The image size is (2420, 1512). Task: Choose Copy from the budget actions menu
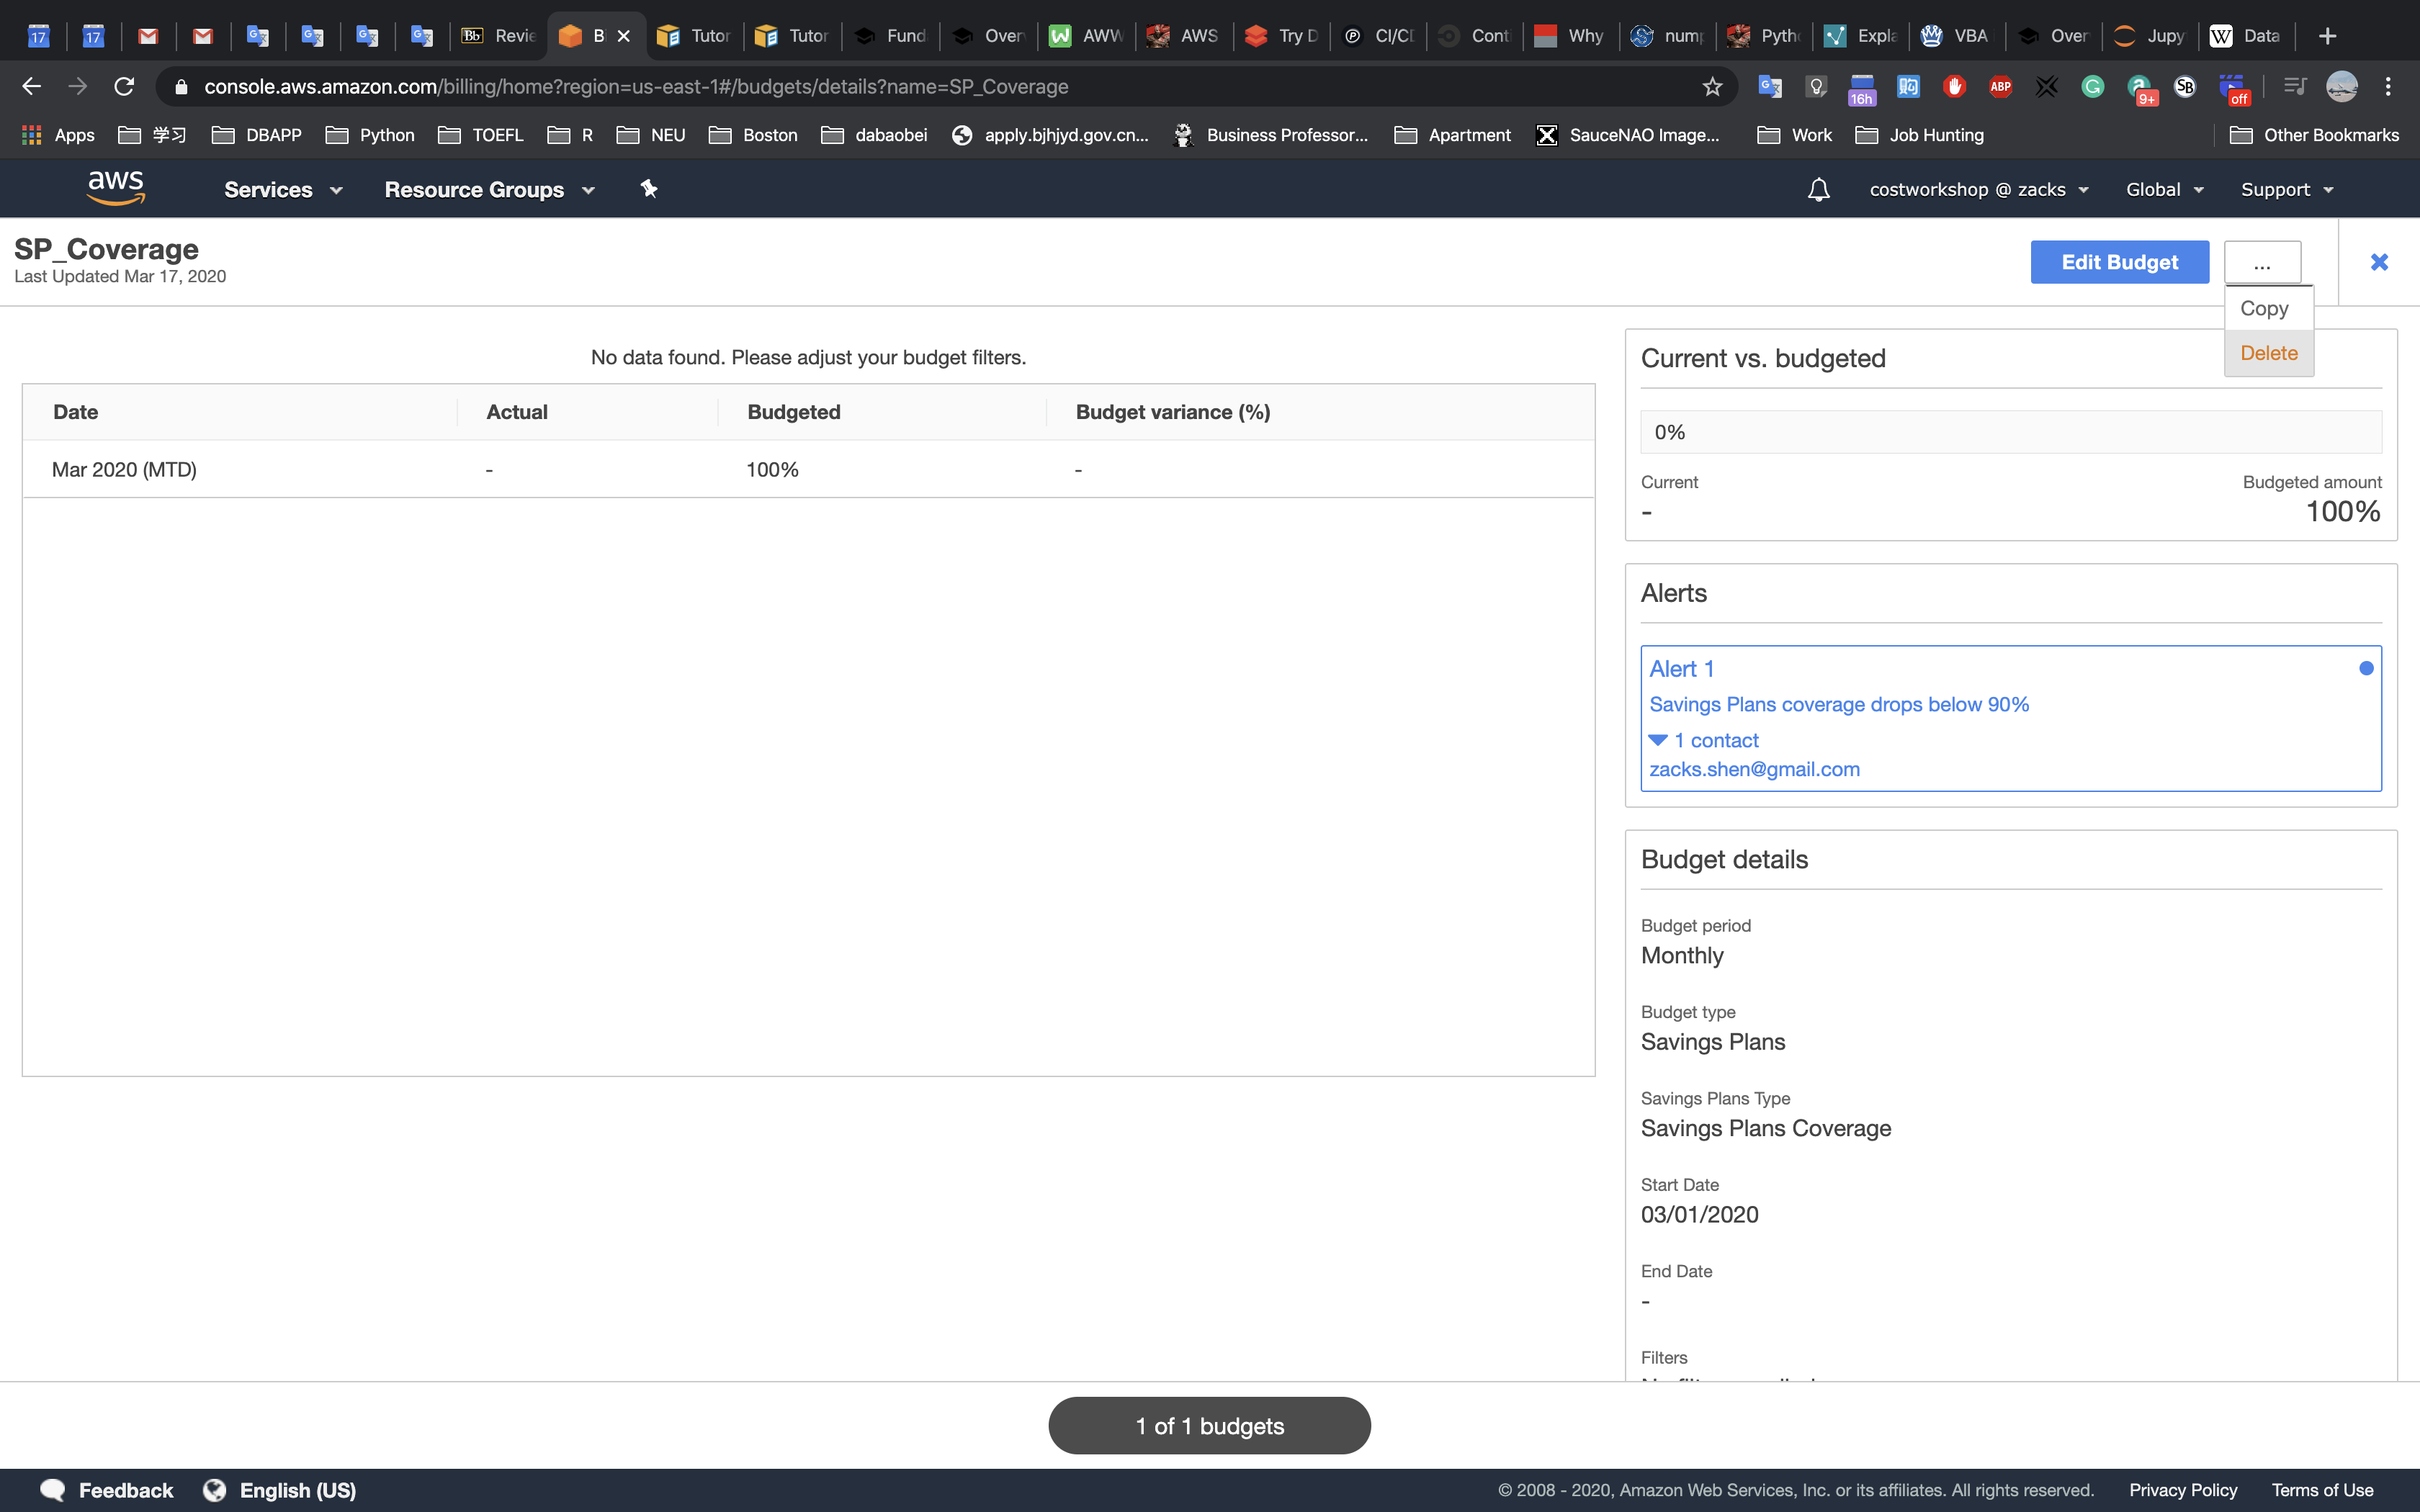(2264, 309)
